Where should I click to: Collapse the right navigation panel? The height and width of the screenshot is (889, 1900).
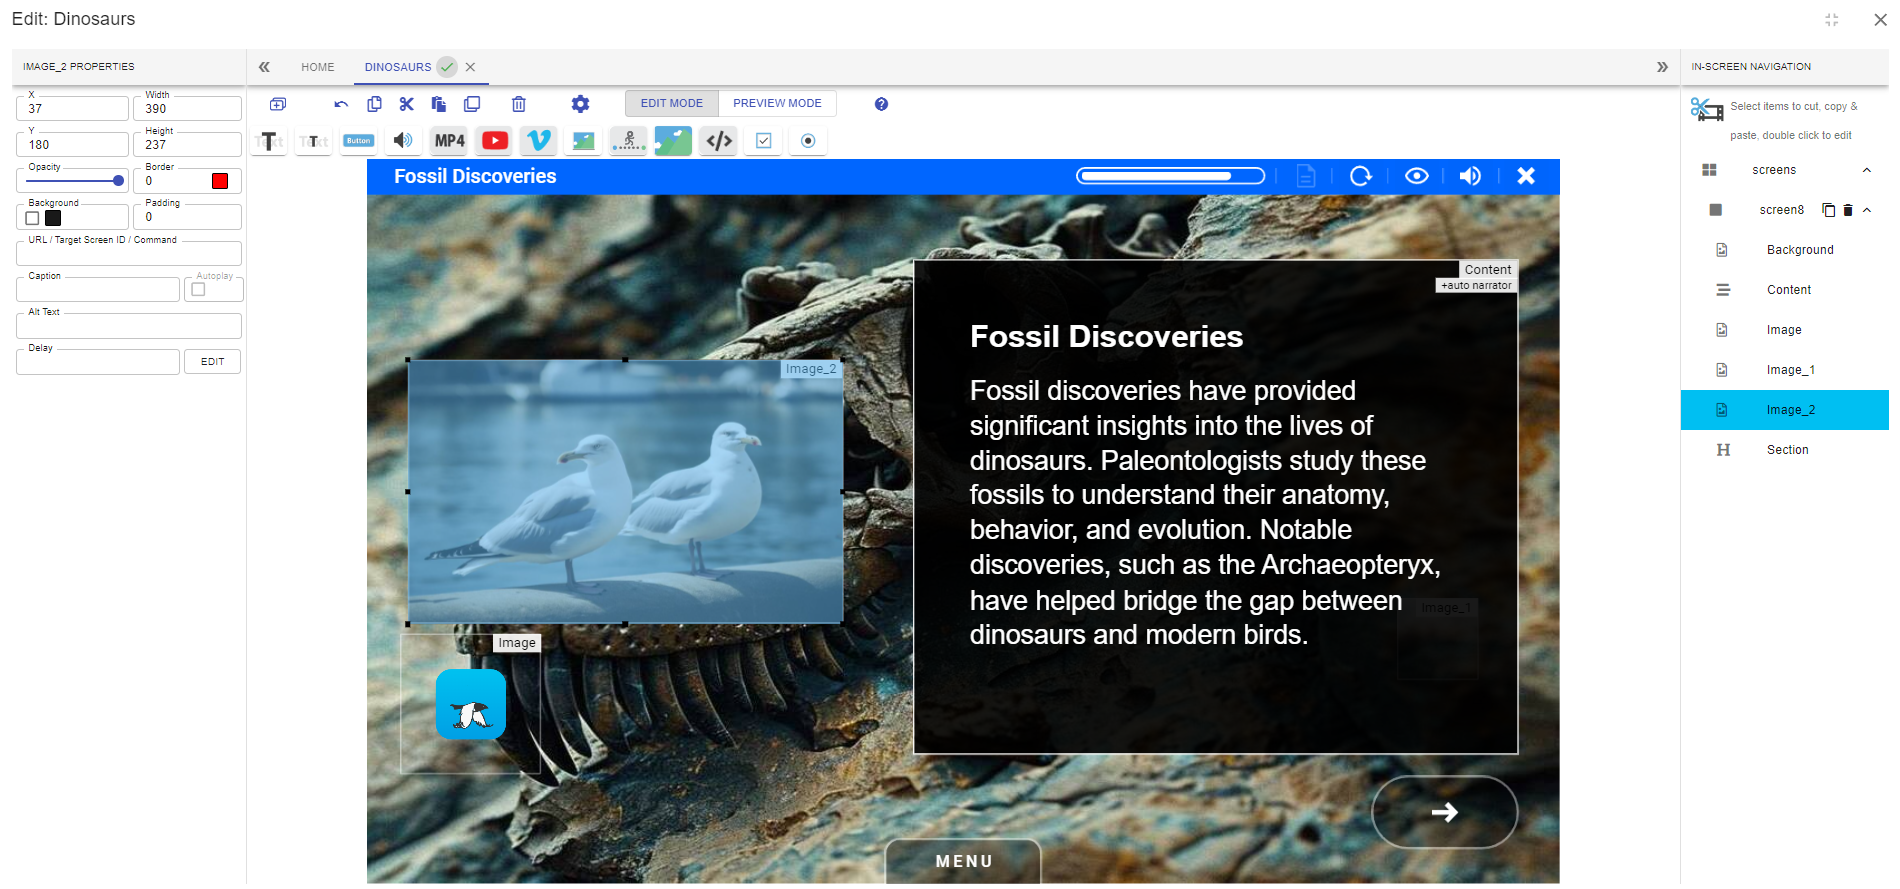1662,67
